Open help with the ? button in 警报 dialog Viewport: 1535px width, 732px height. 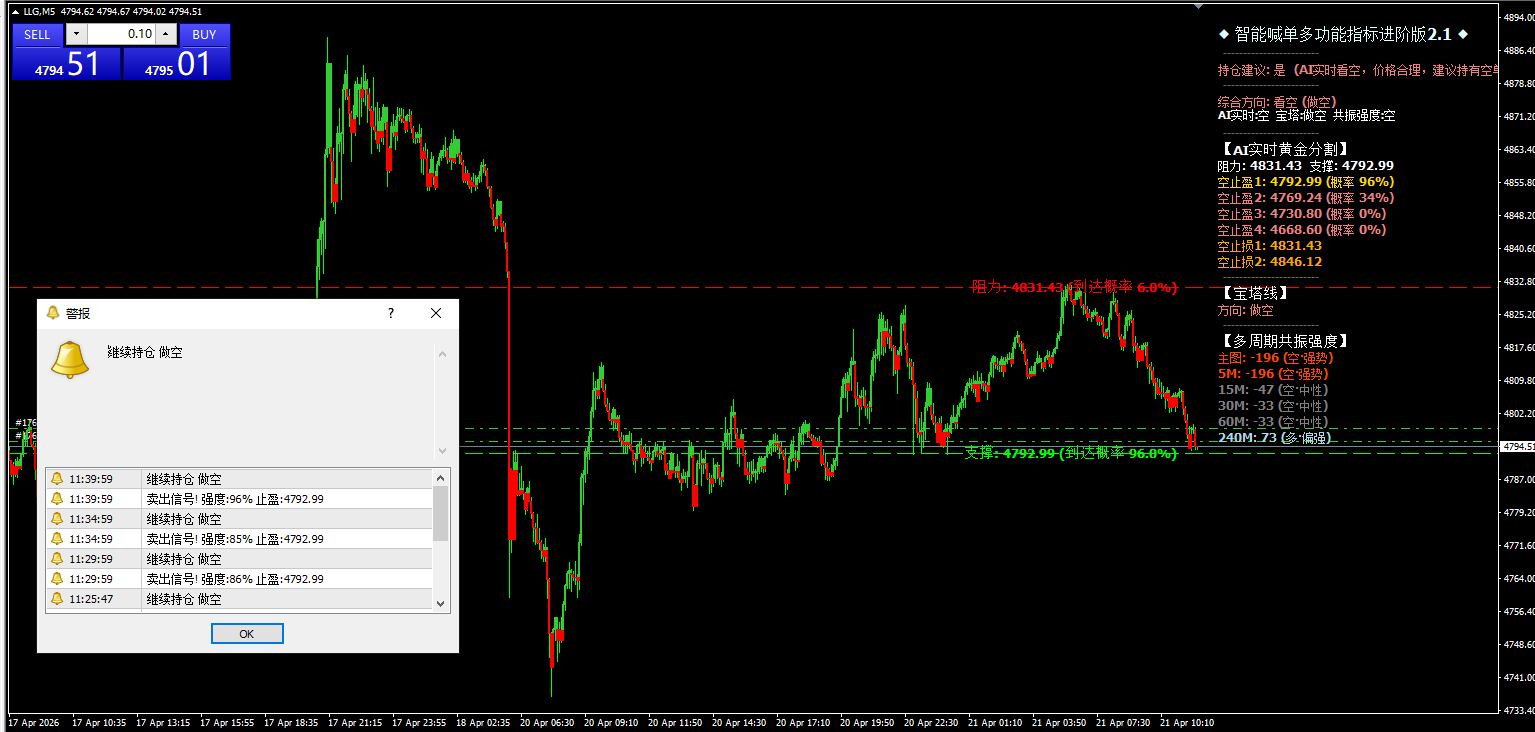click(391, 313)
